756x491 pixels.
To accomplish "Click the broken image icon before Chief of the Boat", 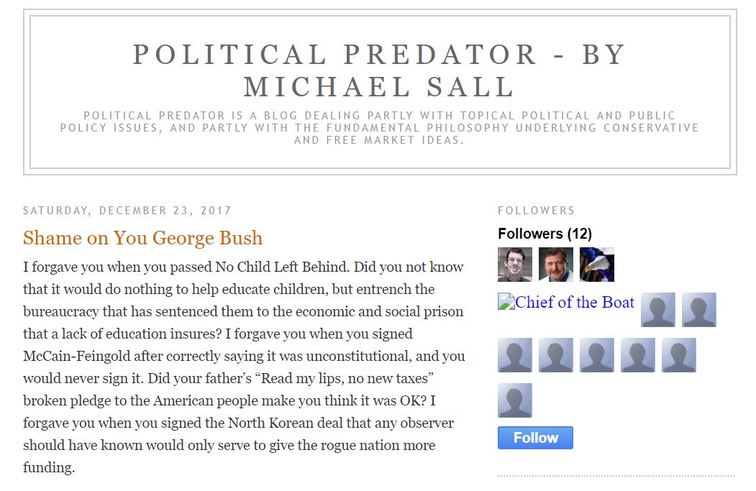I will click(x=504, y=303).
